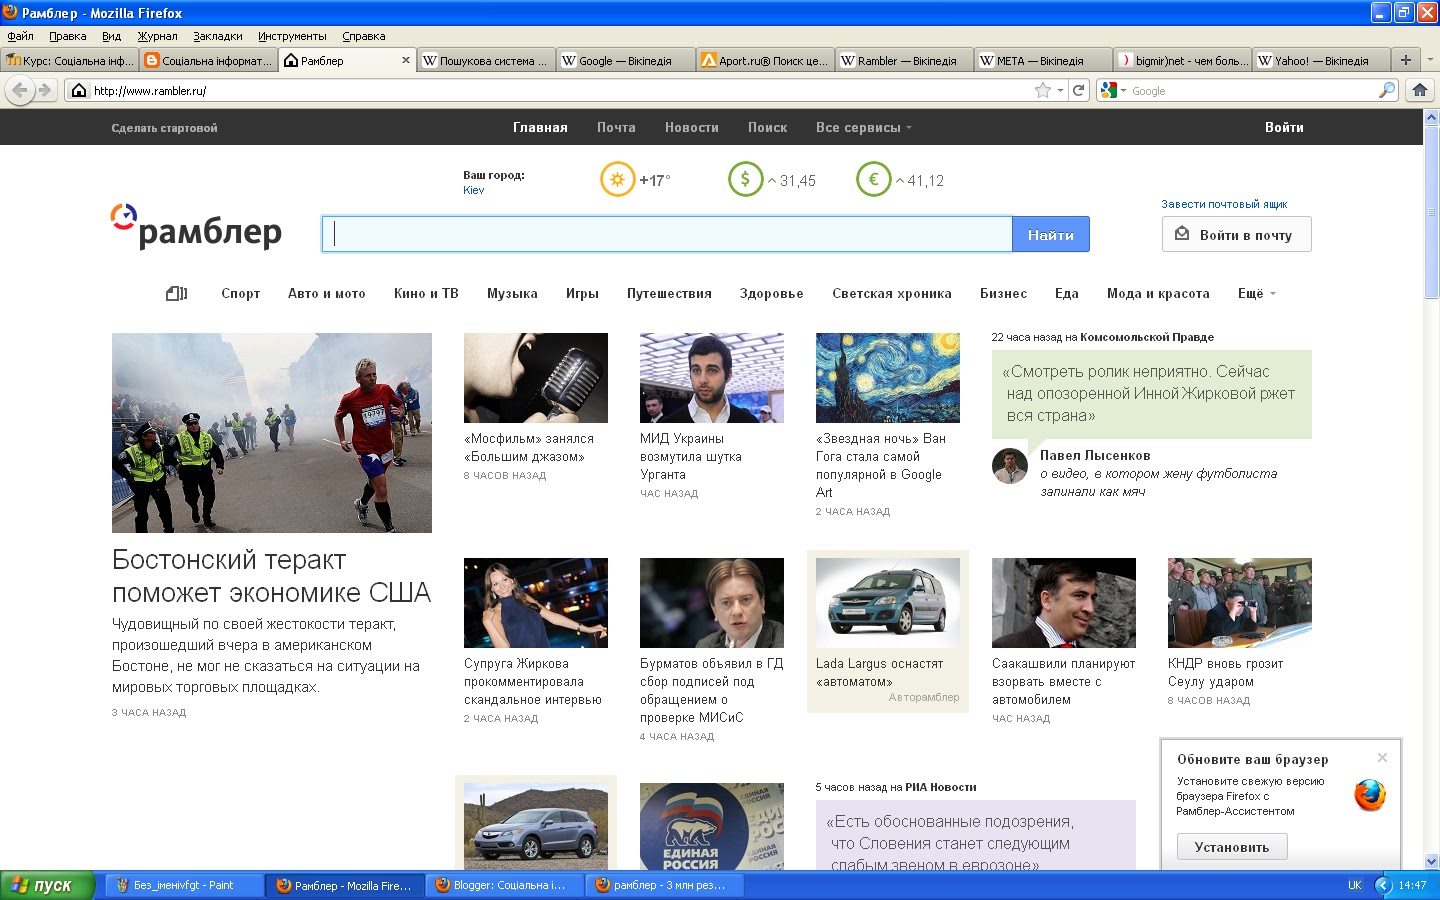1440x900 pixels.
Task: Click Завести почтовый ящик link
Action: coord(1224,204)
